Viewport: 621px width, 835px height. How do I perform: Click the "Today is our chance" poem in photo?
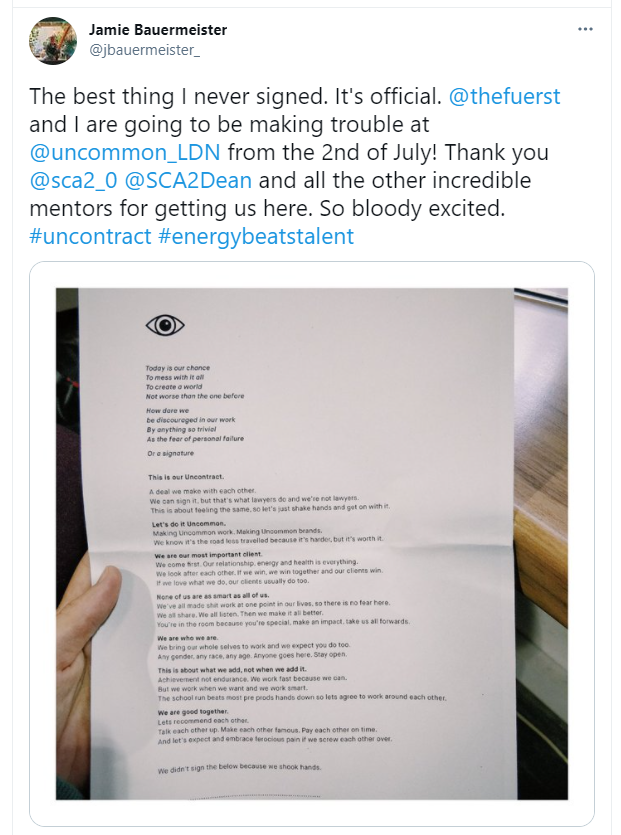[178, 367]
